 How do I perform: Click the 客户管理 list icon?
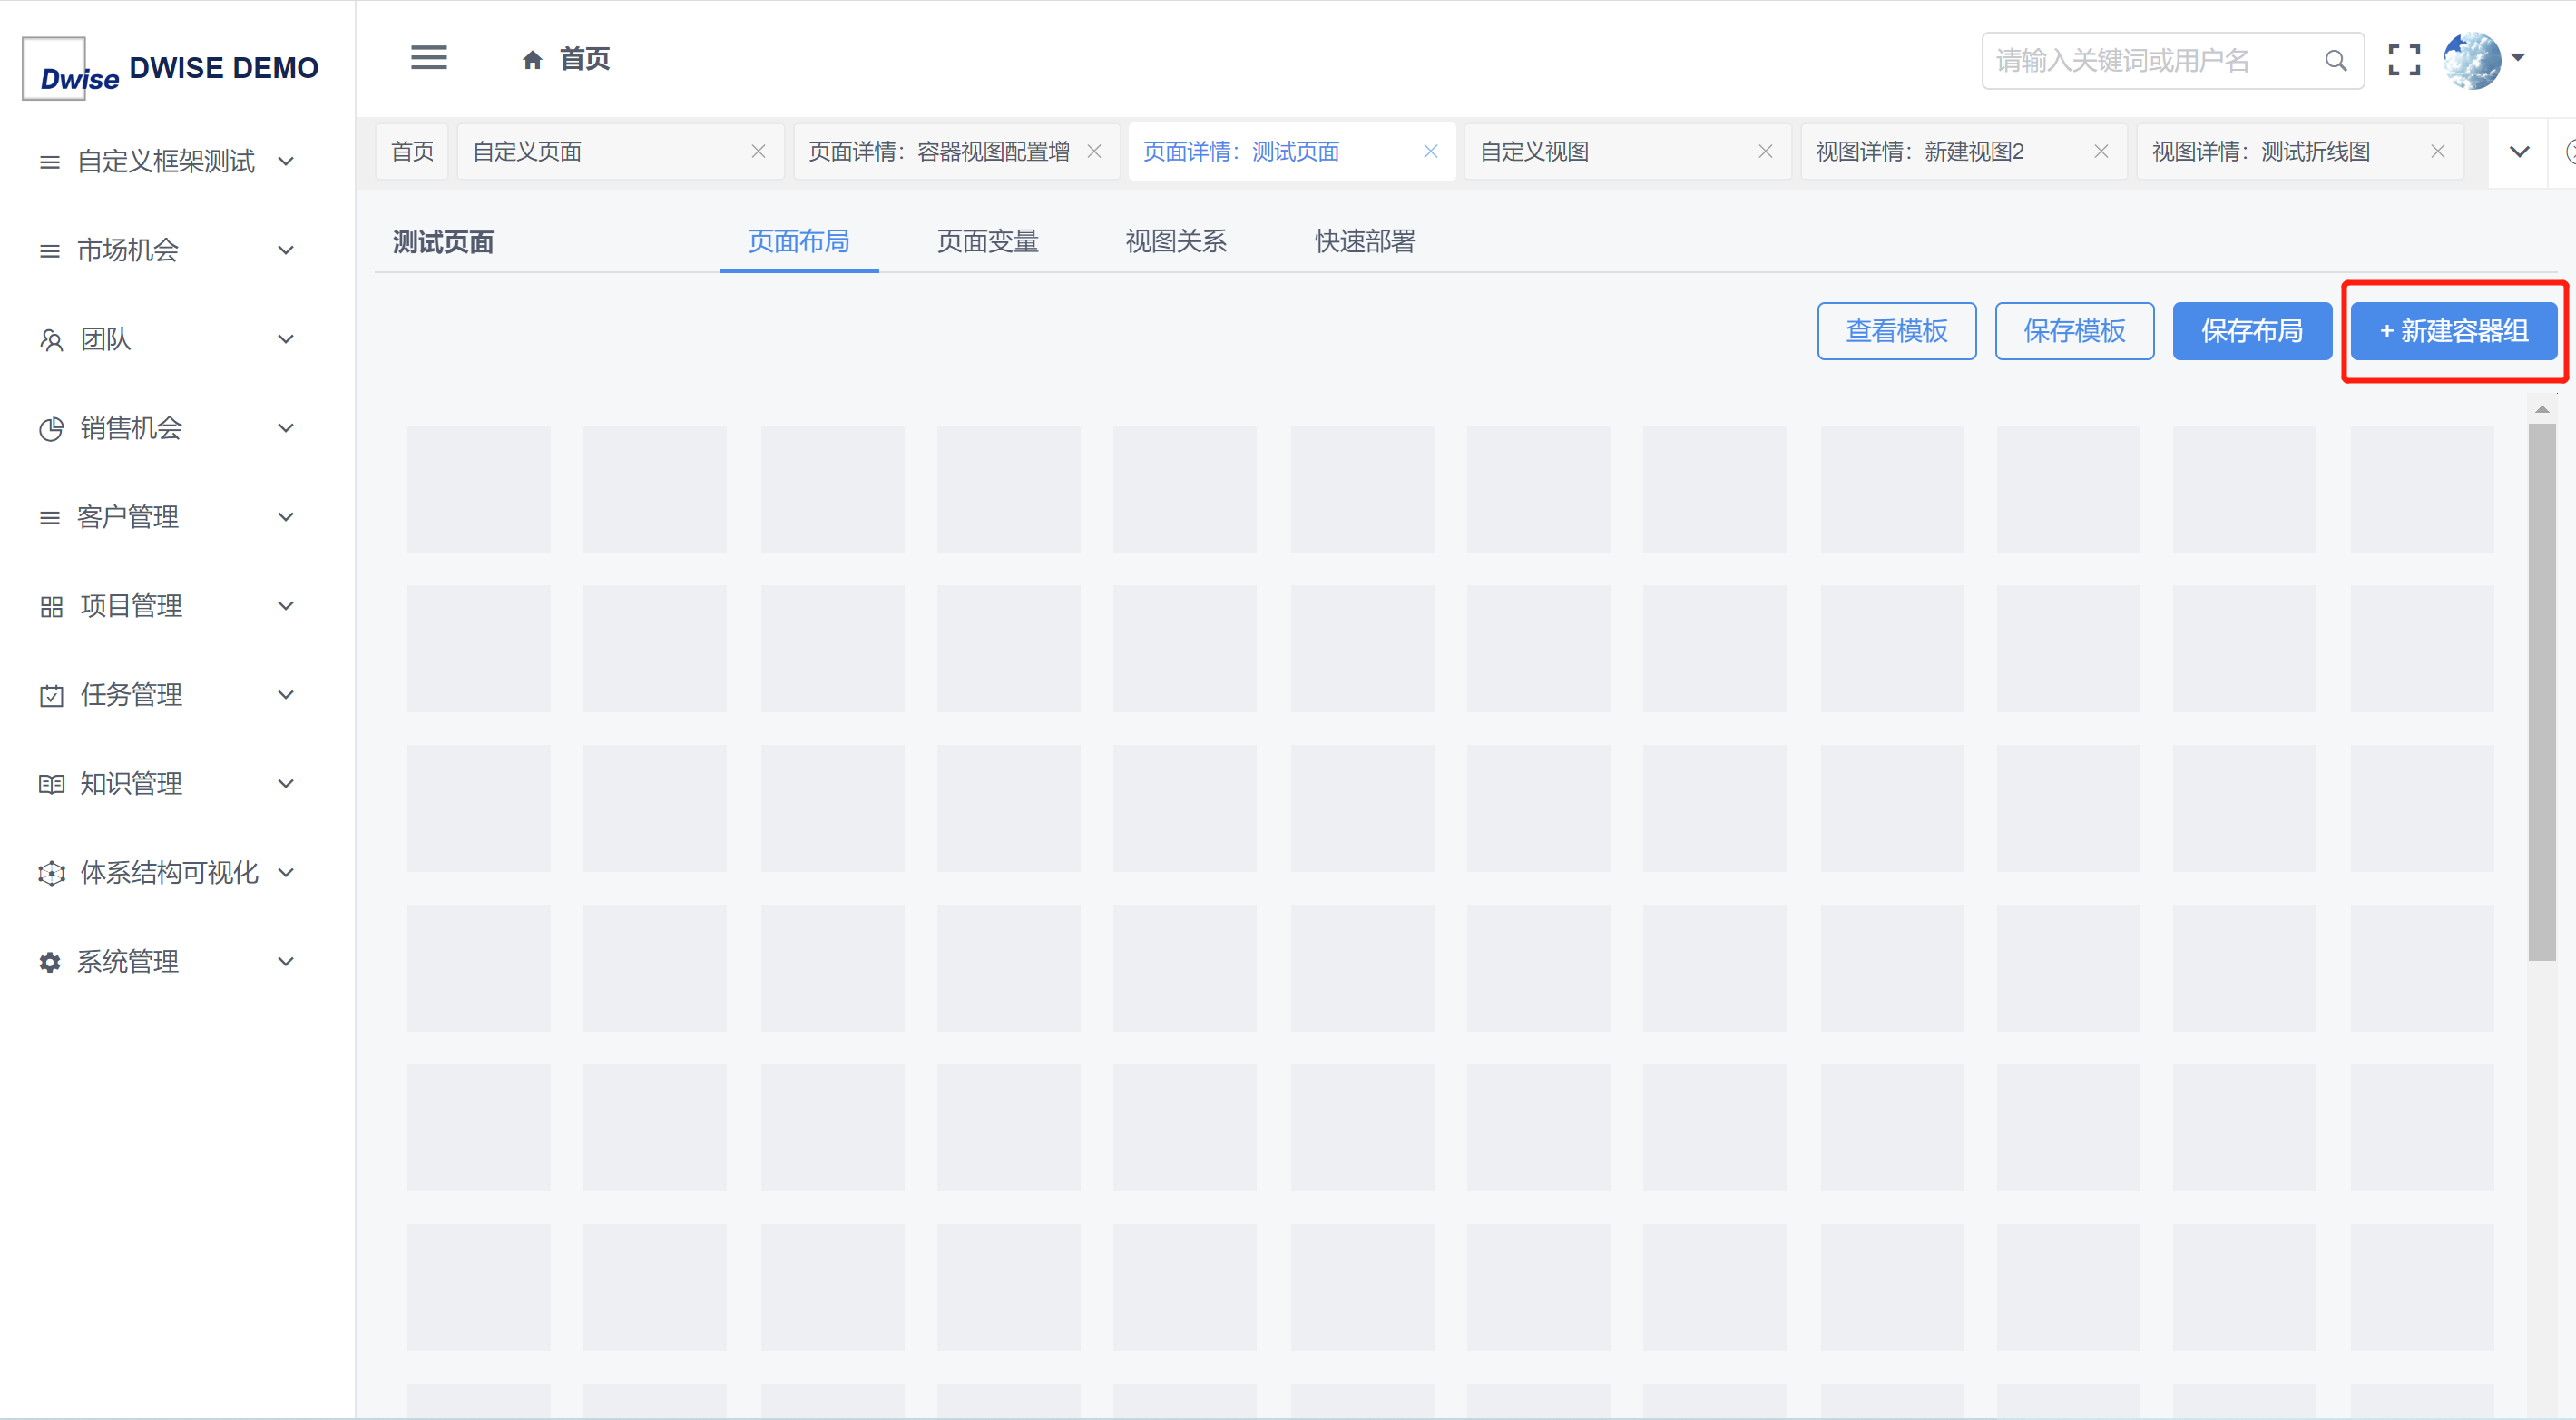[49, 518]
